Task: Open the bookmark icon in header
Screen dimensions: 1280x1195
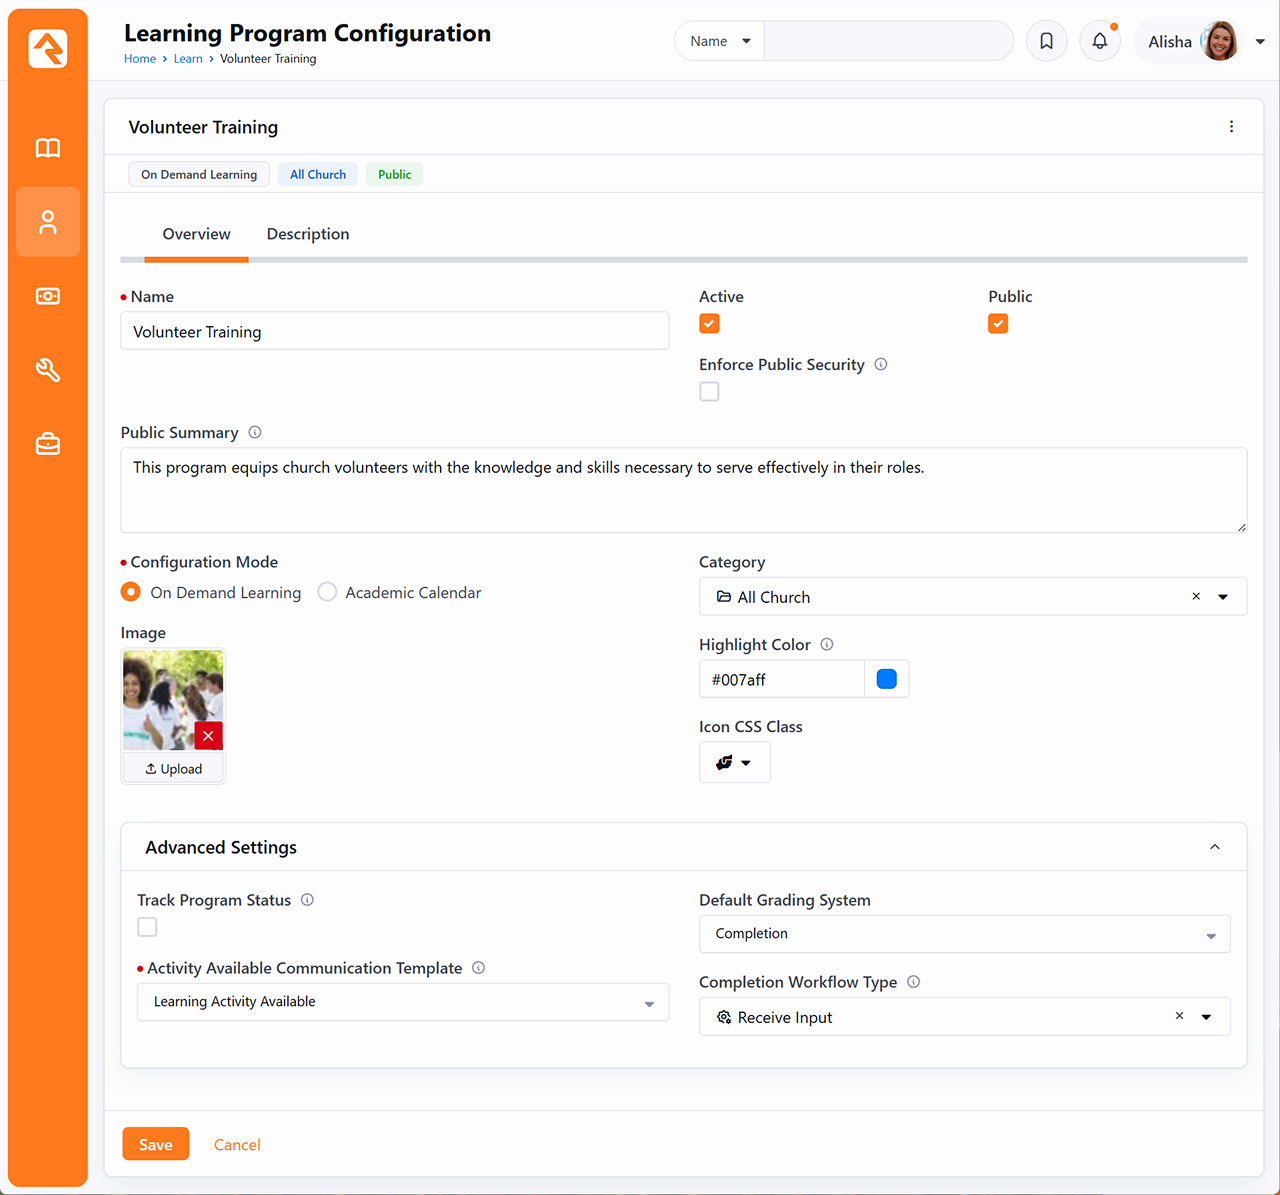Action: pyautogui.click(x=1046, y=41)
